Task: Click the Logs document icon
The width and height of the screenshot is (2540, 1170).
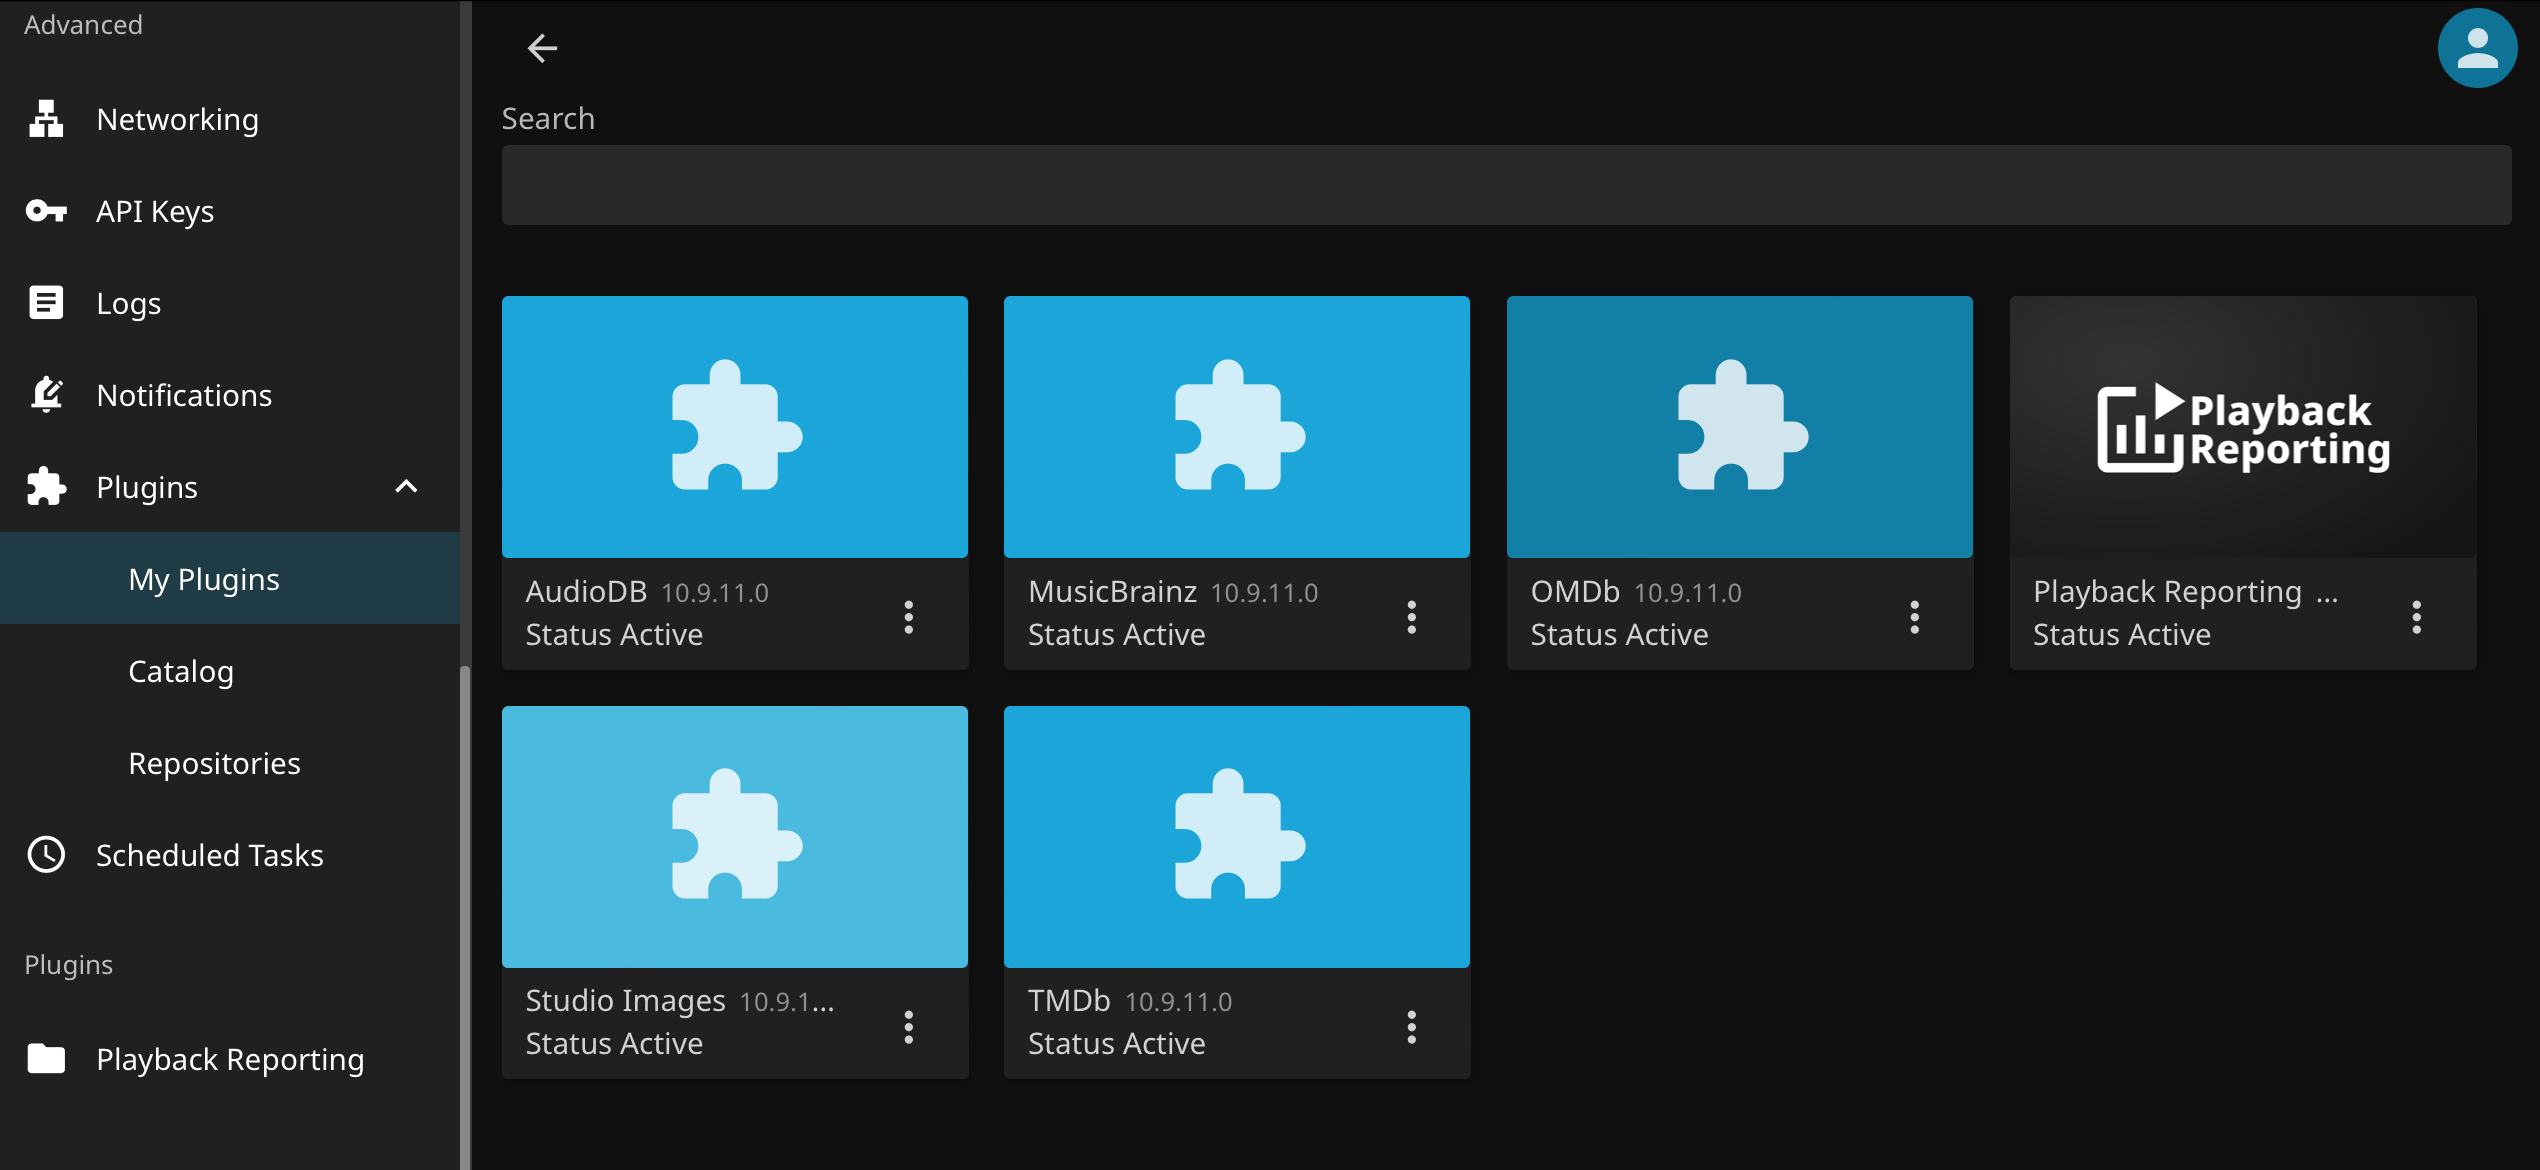Action: (x=46, y=303)
